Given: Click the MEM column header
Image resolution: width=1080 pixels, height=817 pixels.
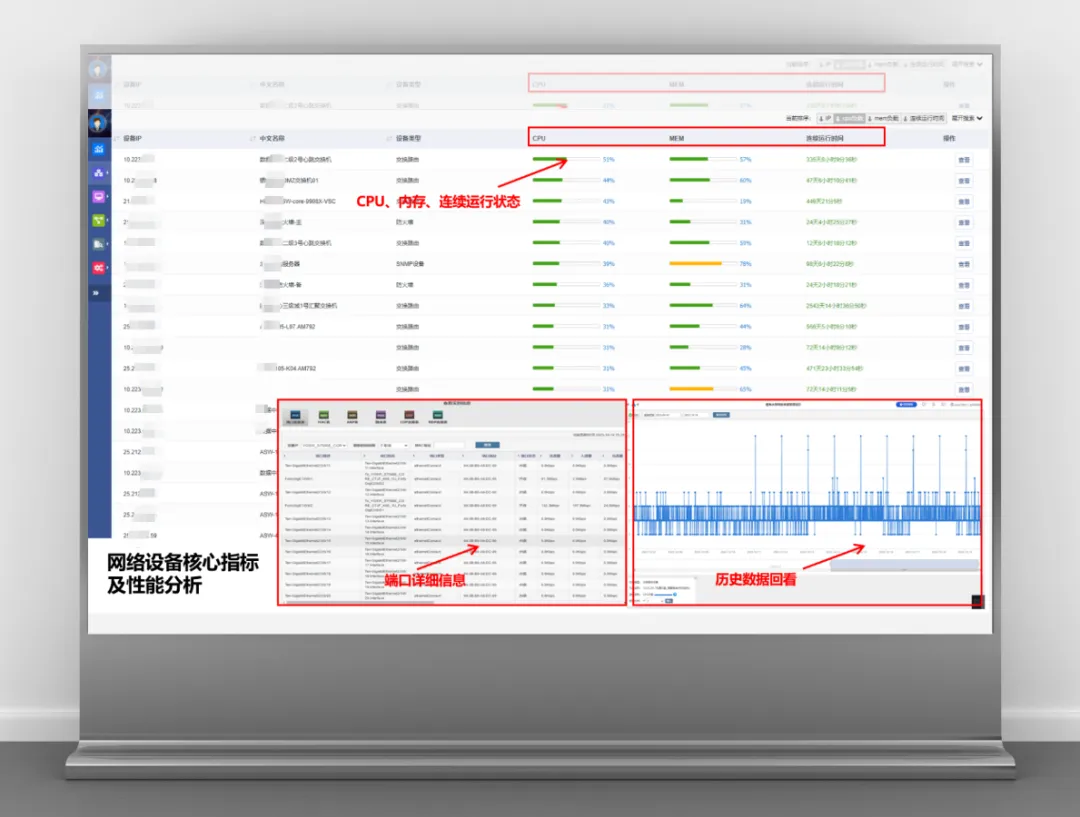Looking at the screenshot, I should pyautogui.click(x=676, y=138).
